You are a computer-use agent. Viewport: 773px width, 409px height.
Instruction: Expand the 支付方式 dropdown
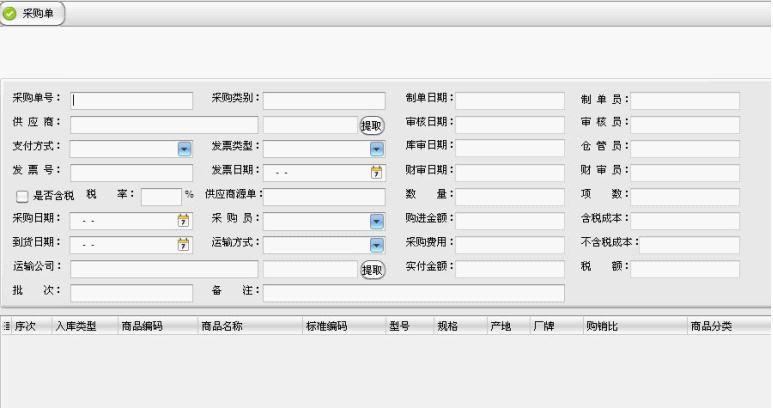(x=184, y=148)
